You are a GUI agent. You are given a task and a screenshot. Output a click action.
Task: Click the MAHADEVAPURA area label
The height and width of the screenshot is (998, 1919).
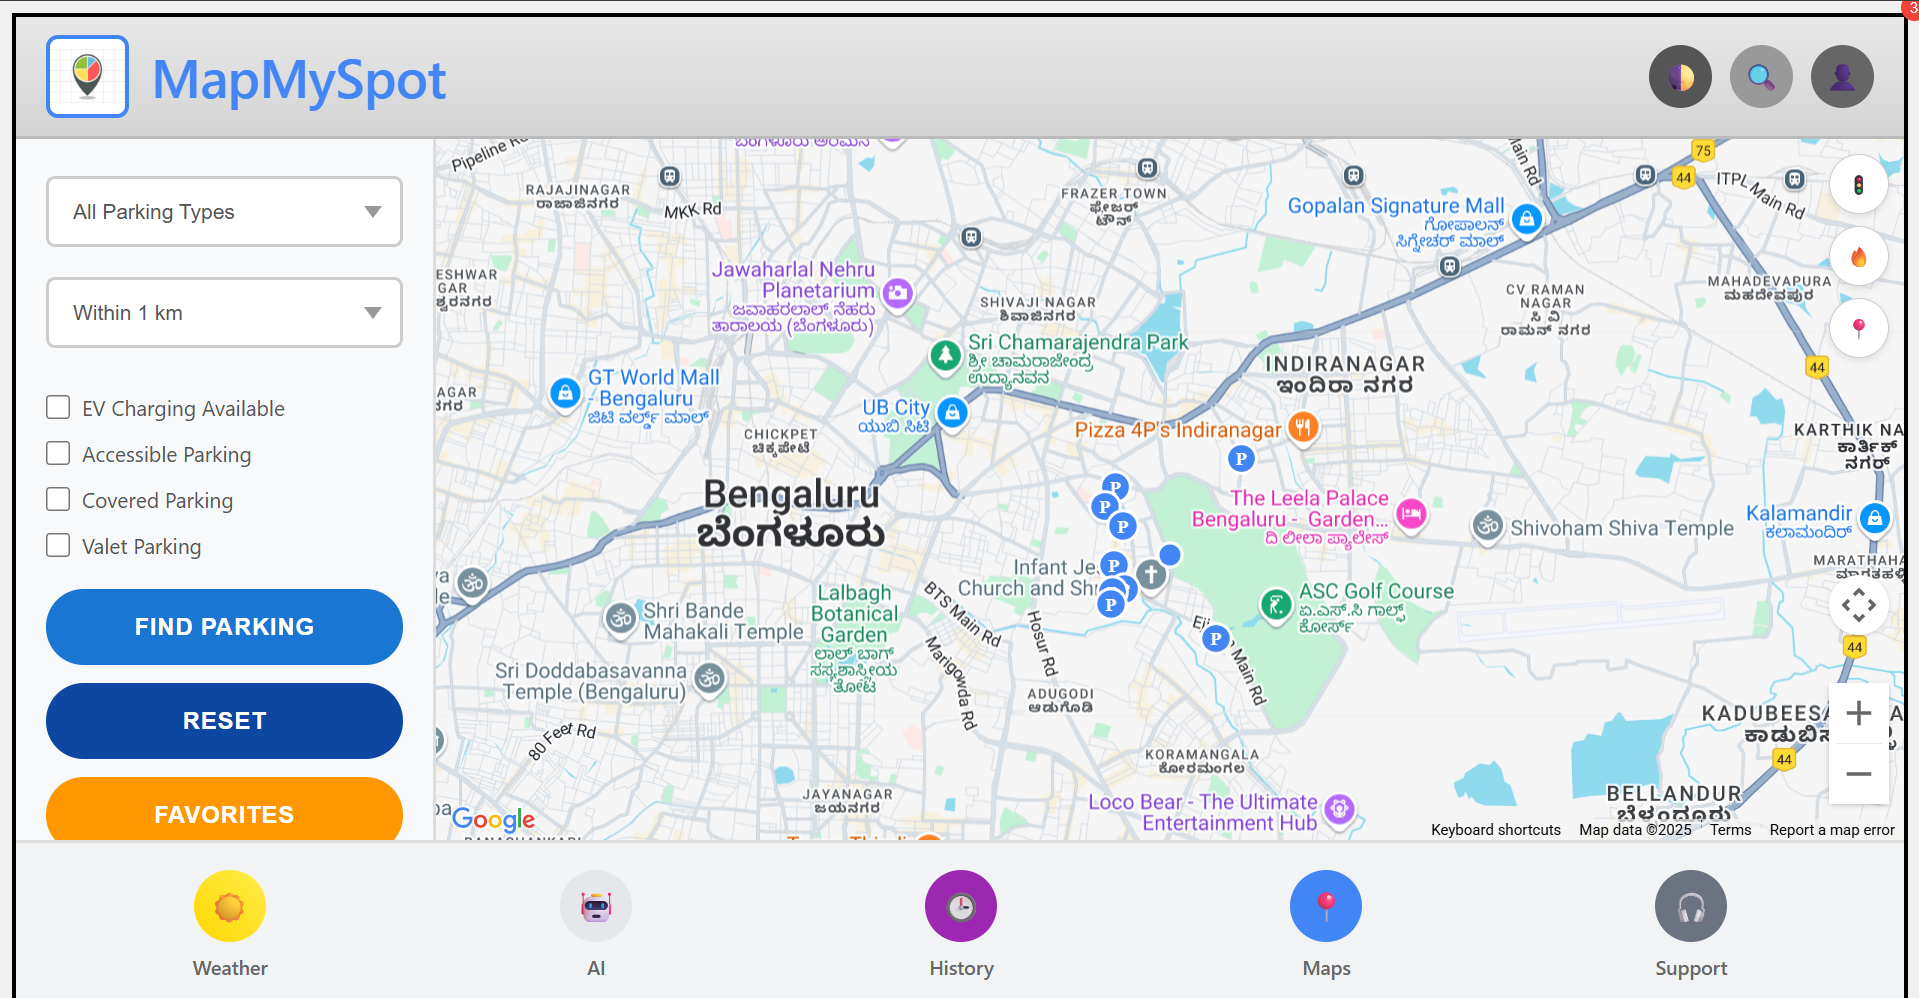(x=1768, y=288)
